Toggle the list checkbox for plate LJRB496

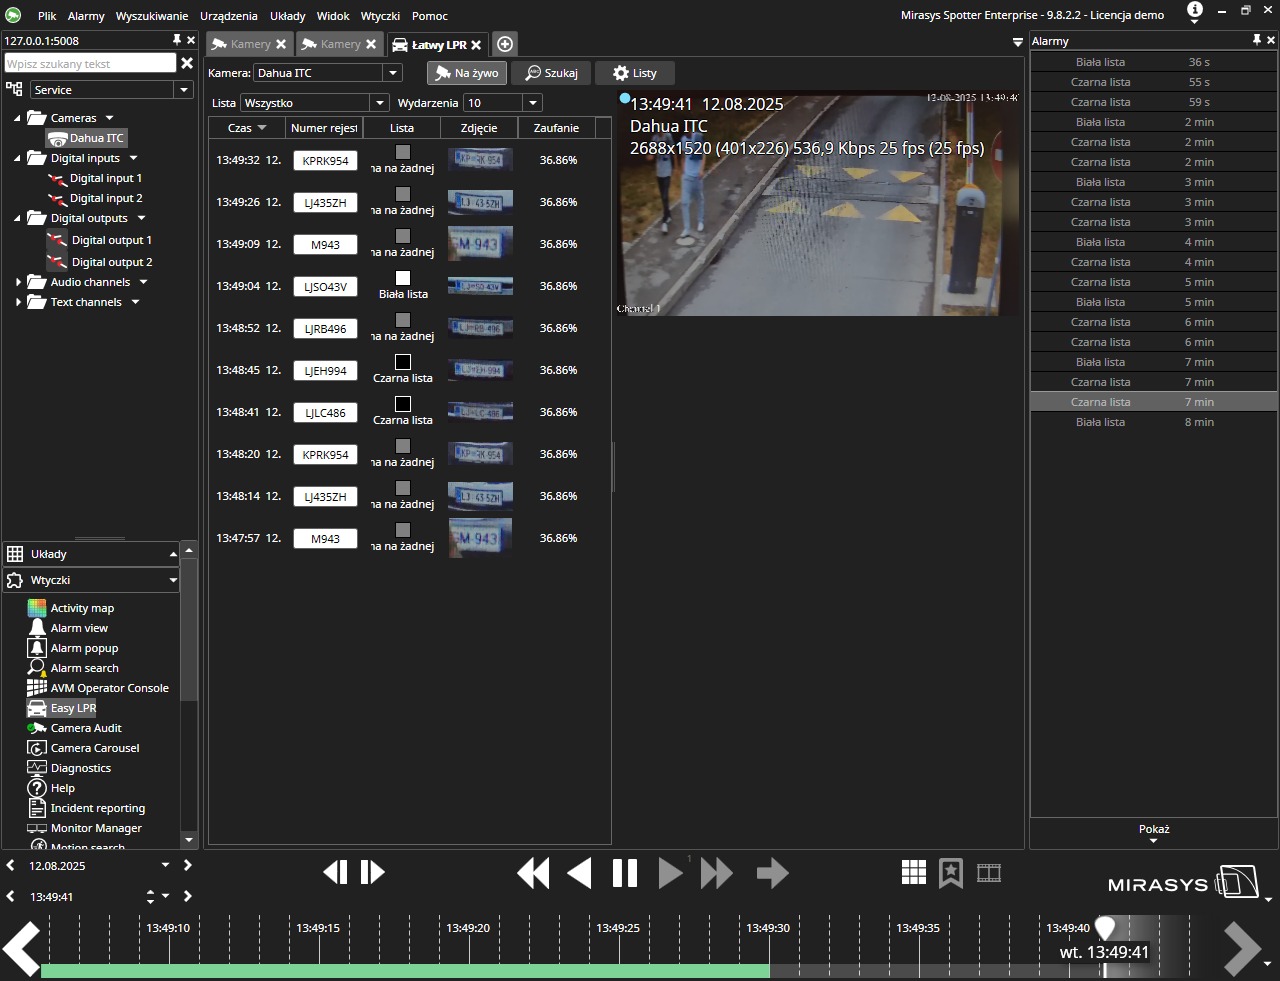403,320
